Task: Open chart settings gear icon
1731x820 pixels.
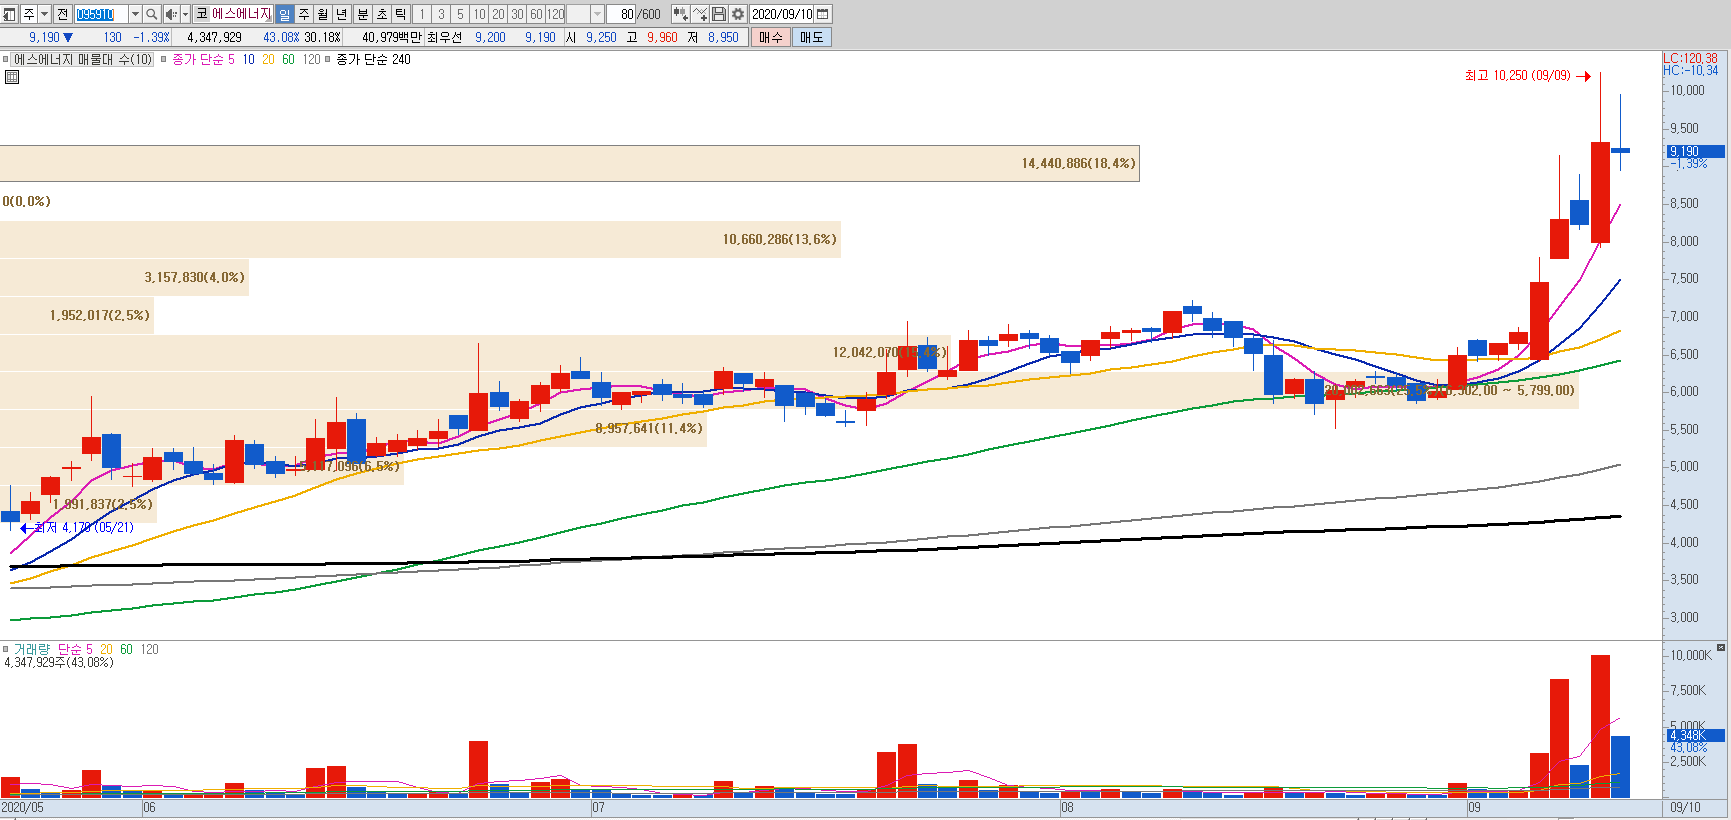Action: (738, 14)
